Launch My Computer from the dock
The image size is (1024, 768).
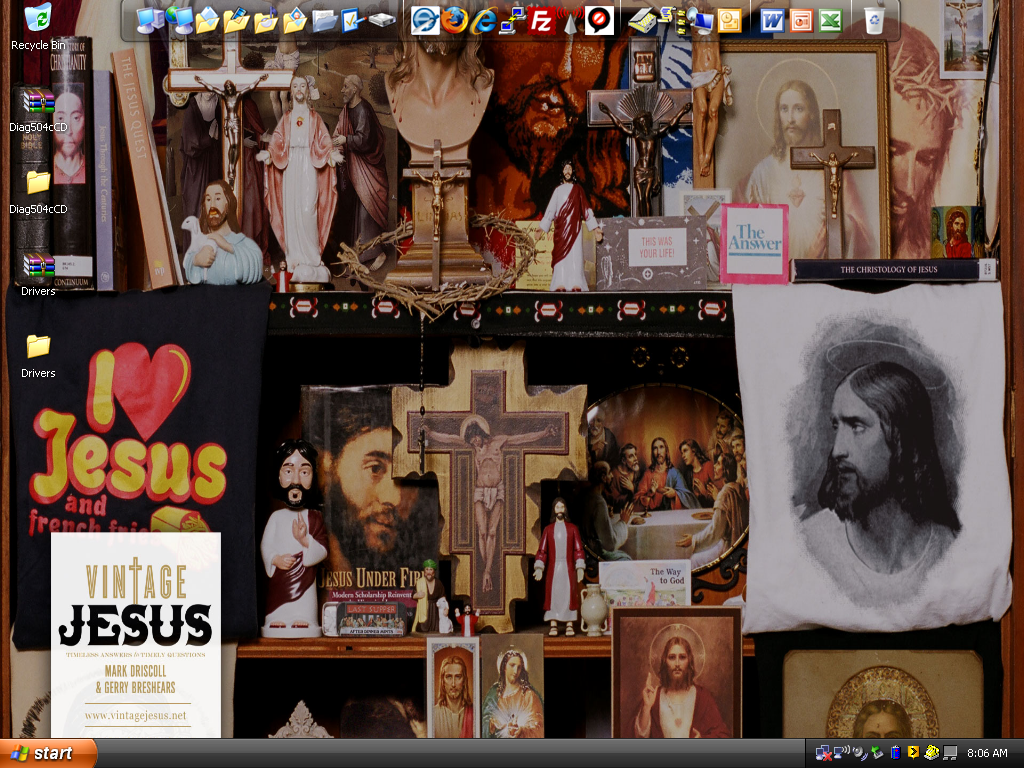click(x=150, y=20)
